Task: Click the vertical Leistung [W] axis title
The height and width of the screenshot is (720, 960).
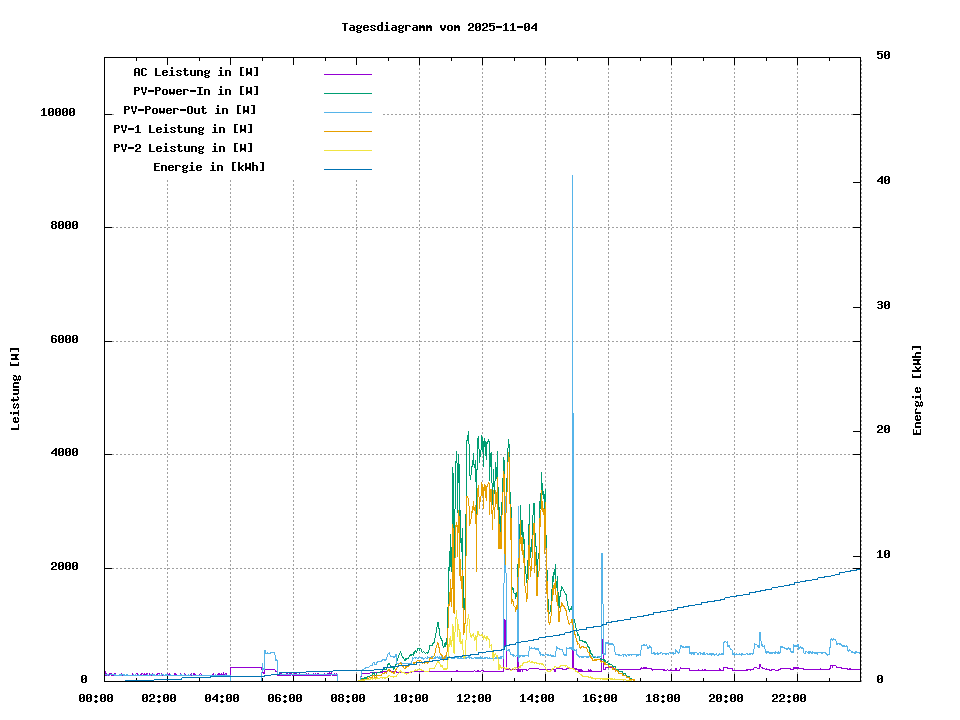Action: pos(16,388)
